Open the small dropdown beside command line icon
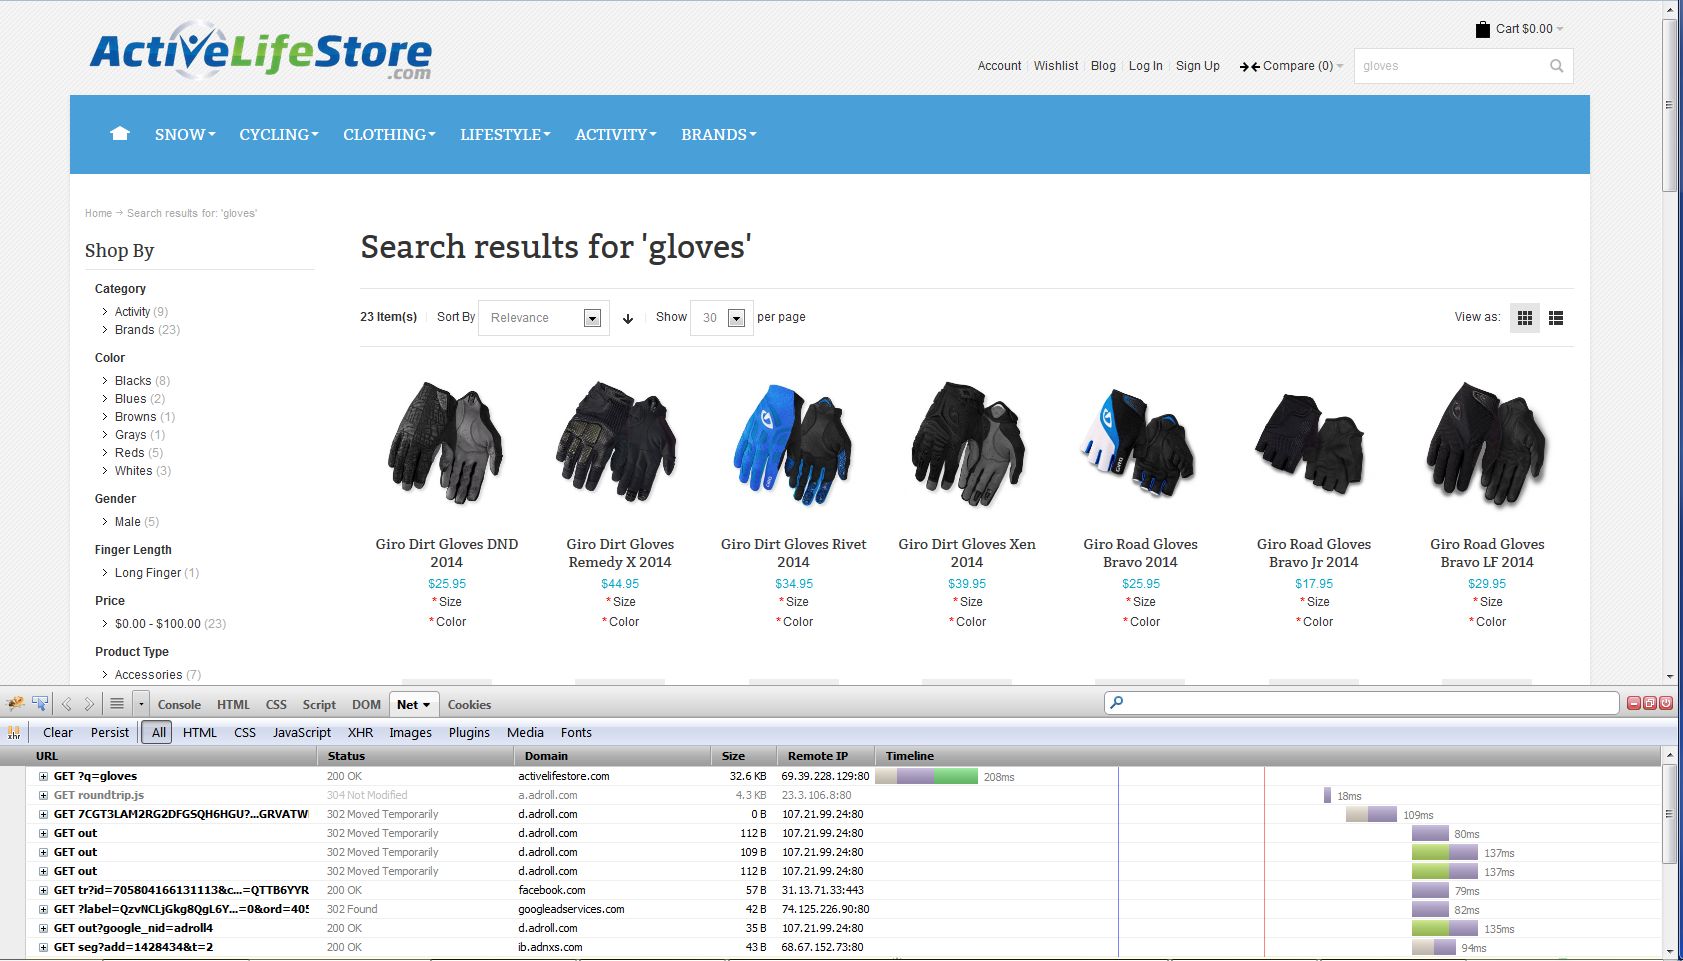 pos(141,704)
